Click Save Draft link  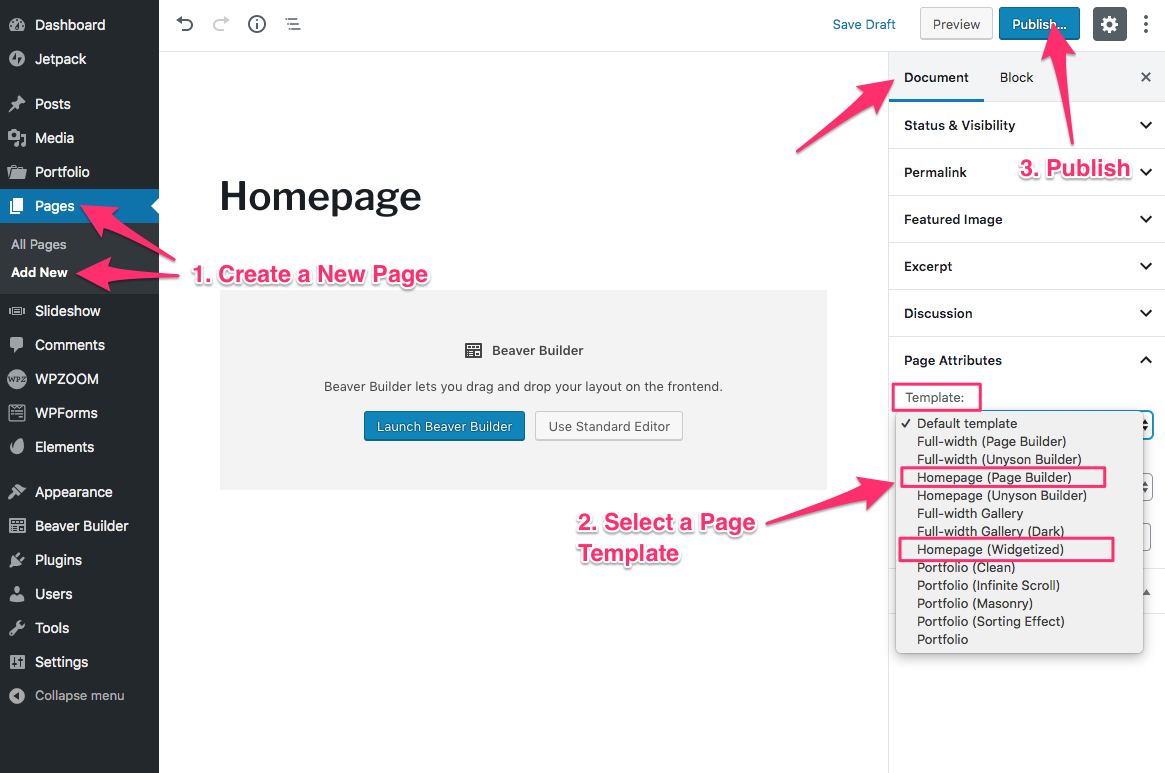[x=864, y=25]
